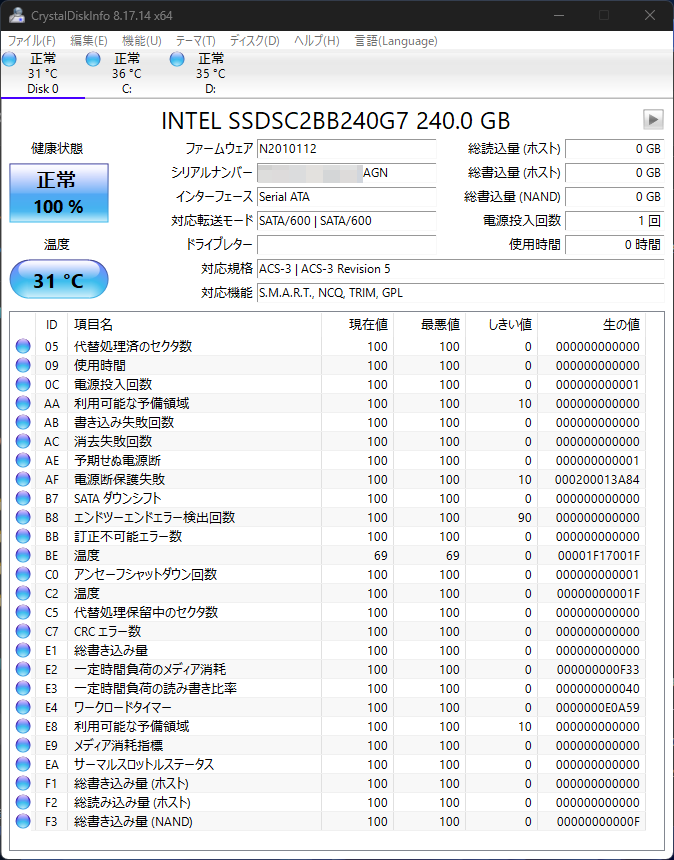Click the 対応規格 field ACS-3 Revision 5
This screenshot has width=674, height=860.
tap(461, 269)
